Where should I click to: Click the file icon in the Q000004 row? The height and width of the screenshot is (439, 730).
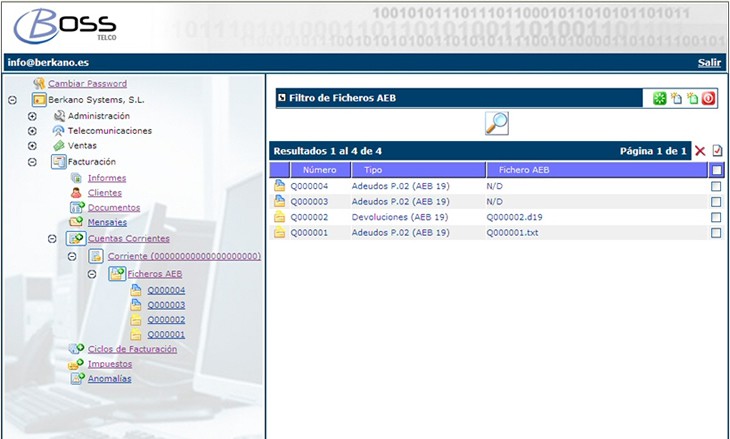pos(280,186)
